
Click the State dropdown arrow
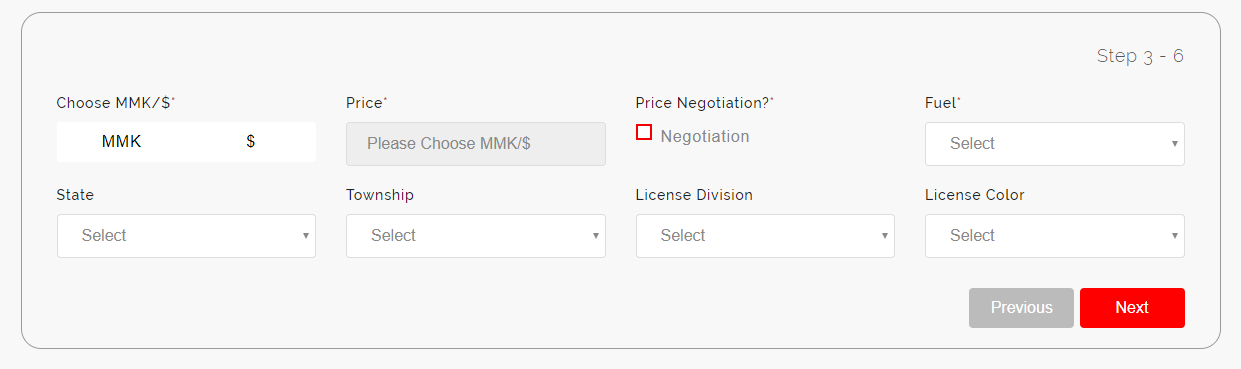(305, 236)
